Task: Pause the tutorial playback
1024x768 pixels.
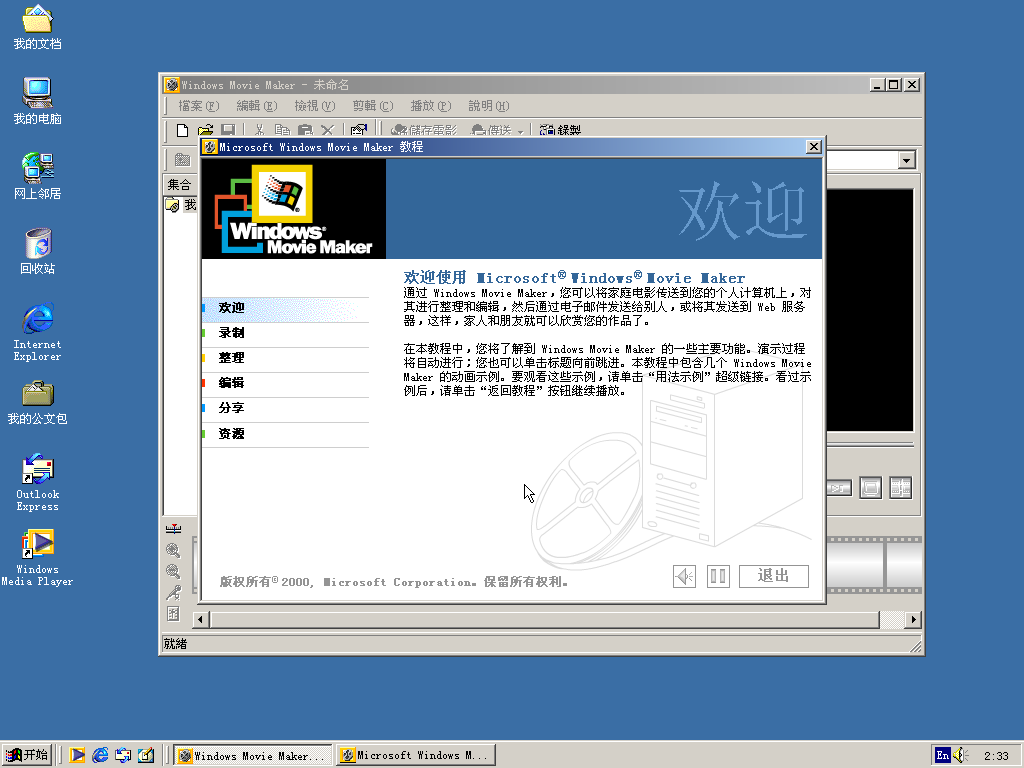Action: (x=718, y=576)
